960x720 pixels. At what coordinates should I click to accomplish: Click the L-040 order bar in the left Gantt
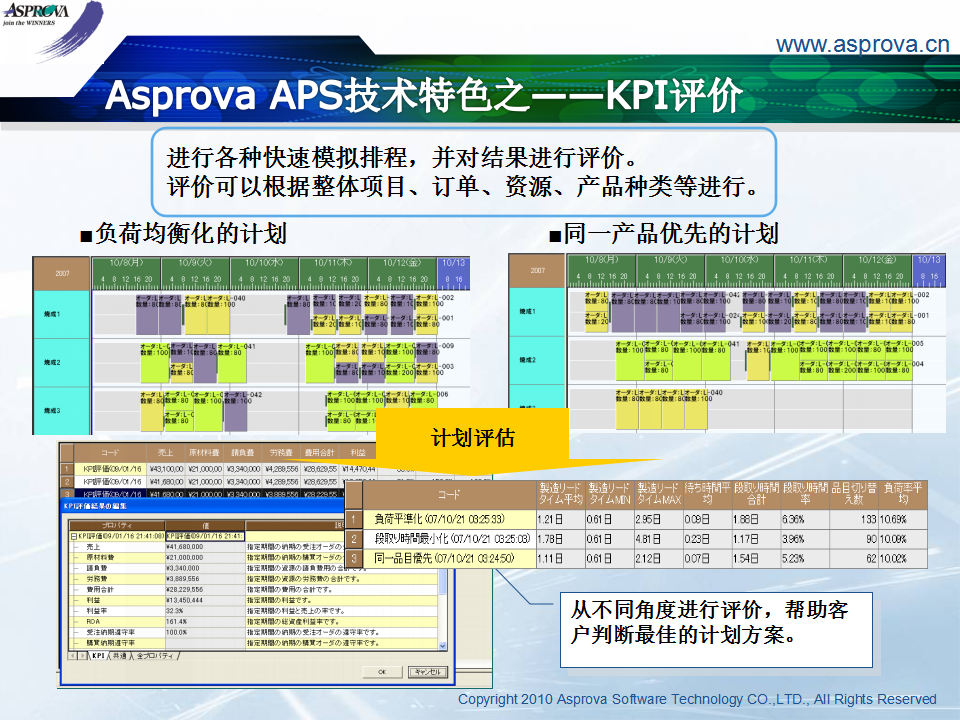click(219, 317)
